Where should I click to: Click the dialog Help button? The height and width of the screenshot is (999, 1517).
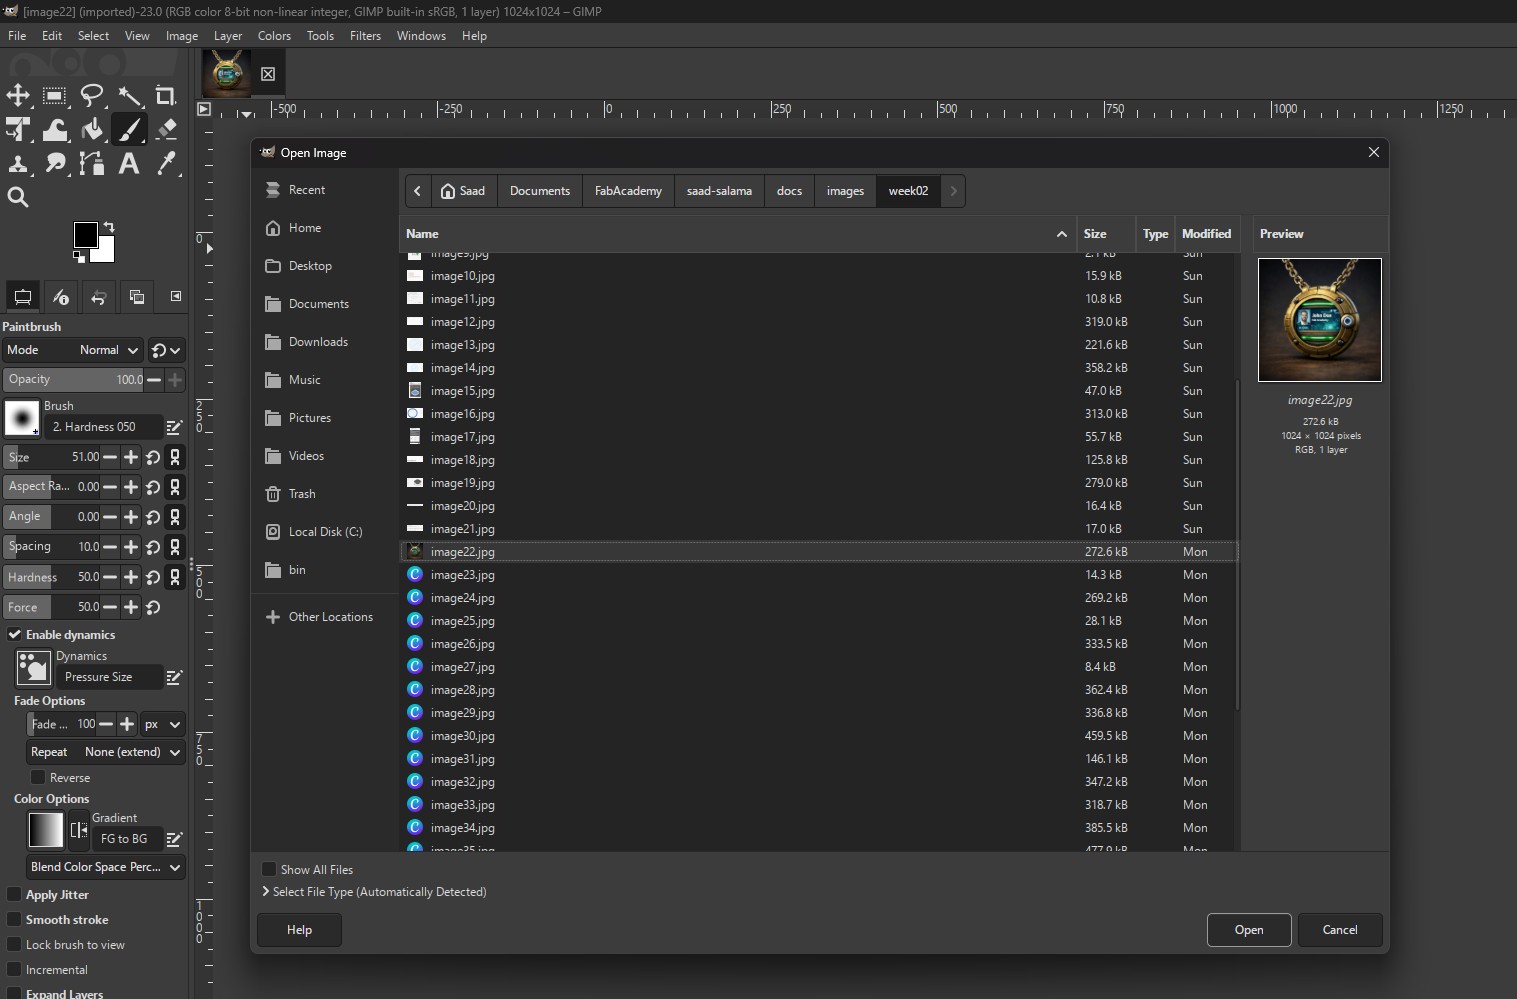[299, 930]
